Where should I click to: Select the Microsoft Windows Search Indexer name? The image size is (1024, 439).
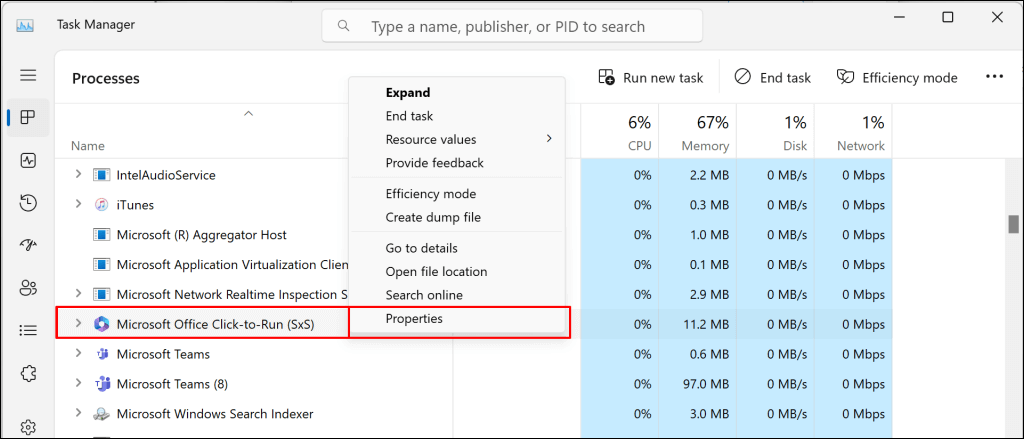tap(215, 414)
